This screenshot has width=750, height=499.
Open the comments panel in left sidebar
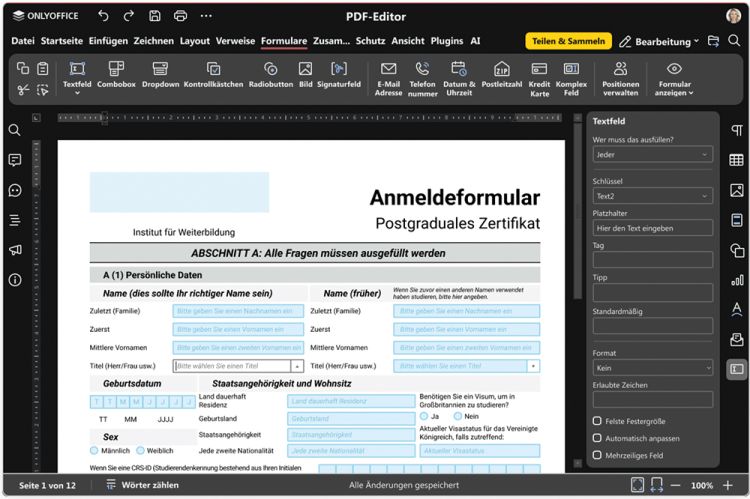coord(15,160)
